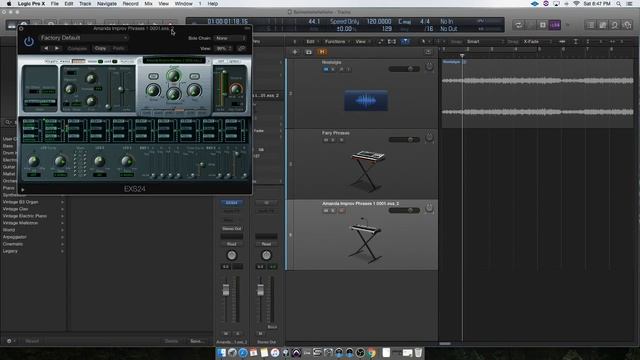This screenshot has width=640, height=360.
Task: Toggle the orange global Hide button
Action: tap(322, 52)
